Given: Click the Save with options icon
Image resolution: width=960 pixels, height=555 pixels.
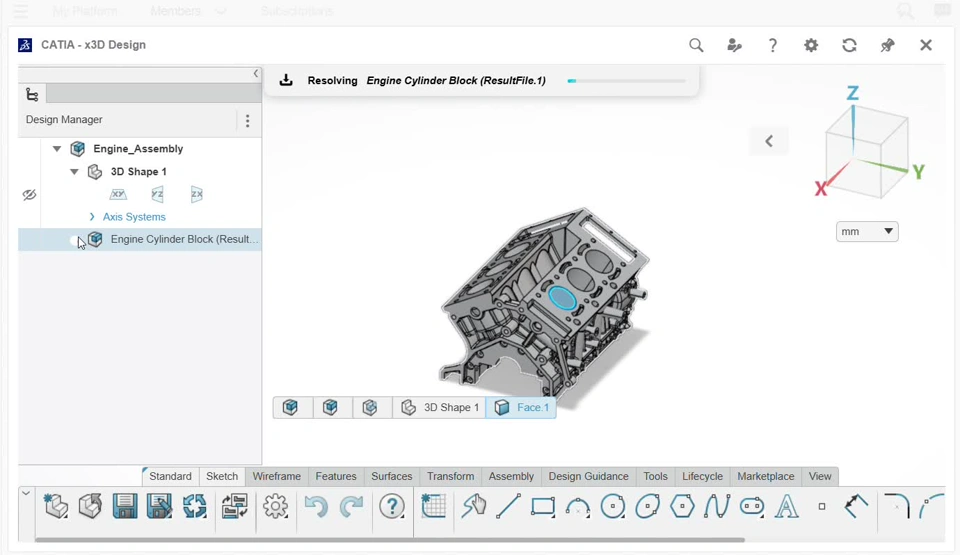Looking at the screenshot, I should [x=159, y=507].
